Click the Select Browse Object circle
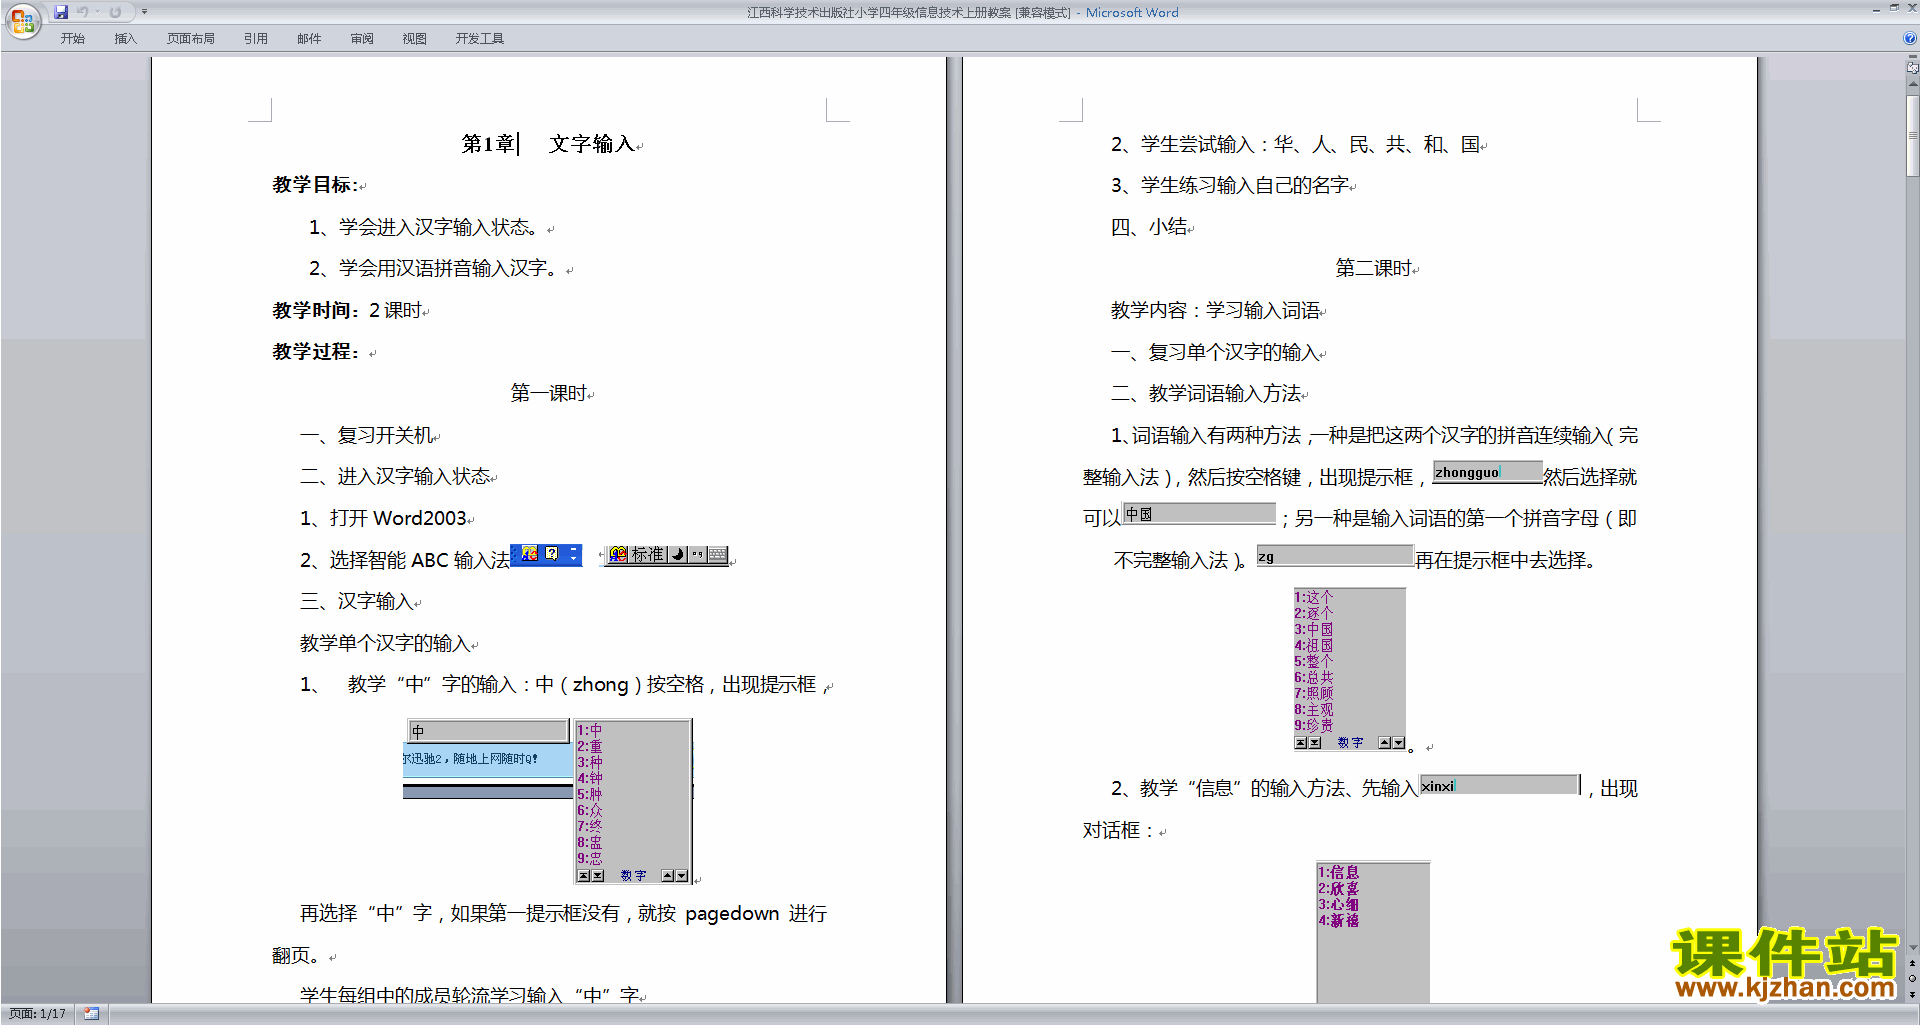Image resolution: width=1920 pixels, height=1025 pixels. pos(1912,979)
